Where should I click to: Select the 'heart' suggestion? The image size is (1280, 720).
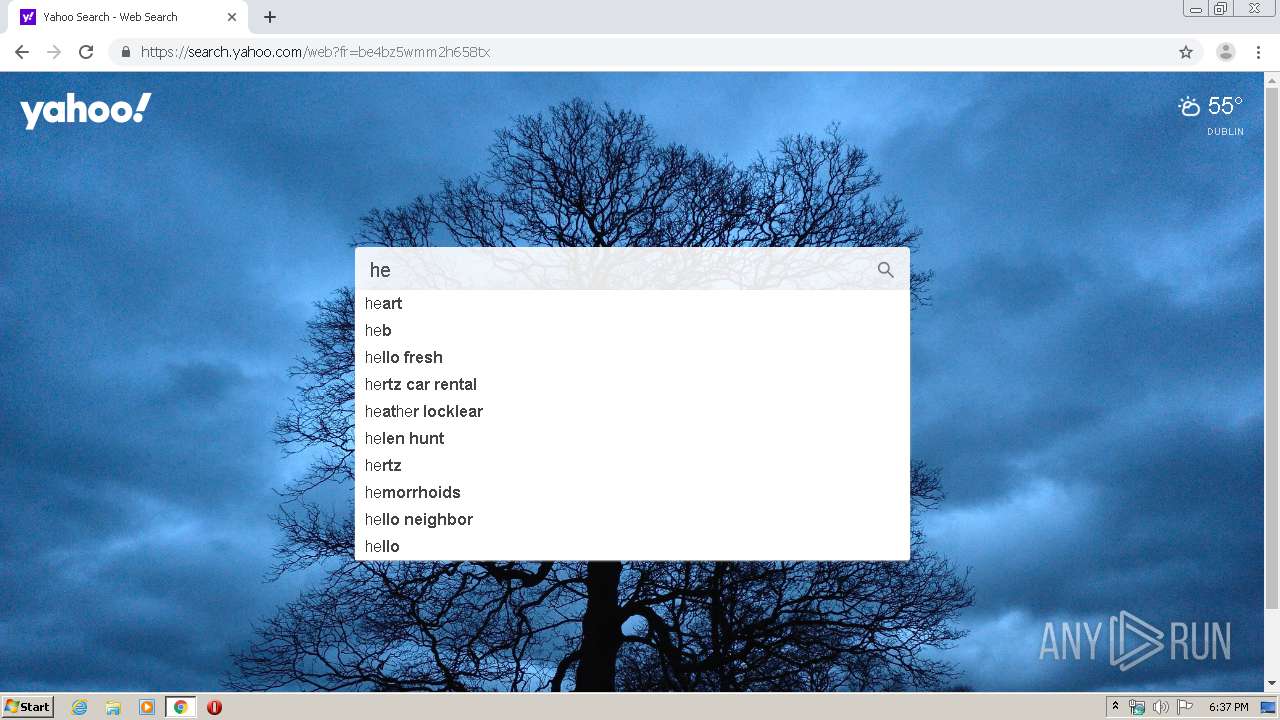(x=632, y=304)
